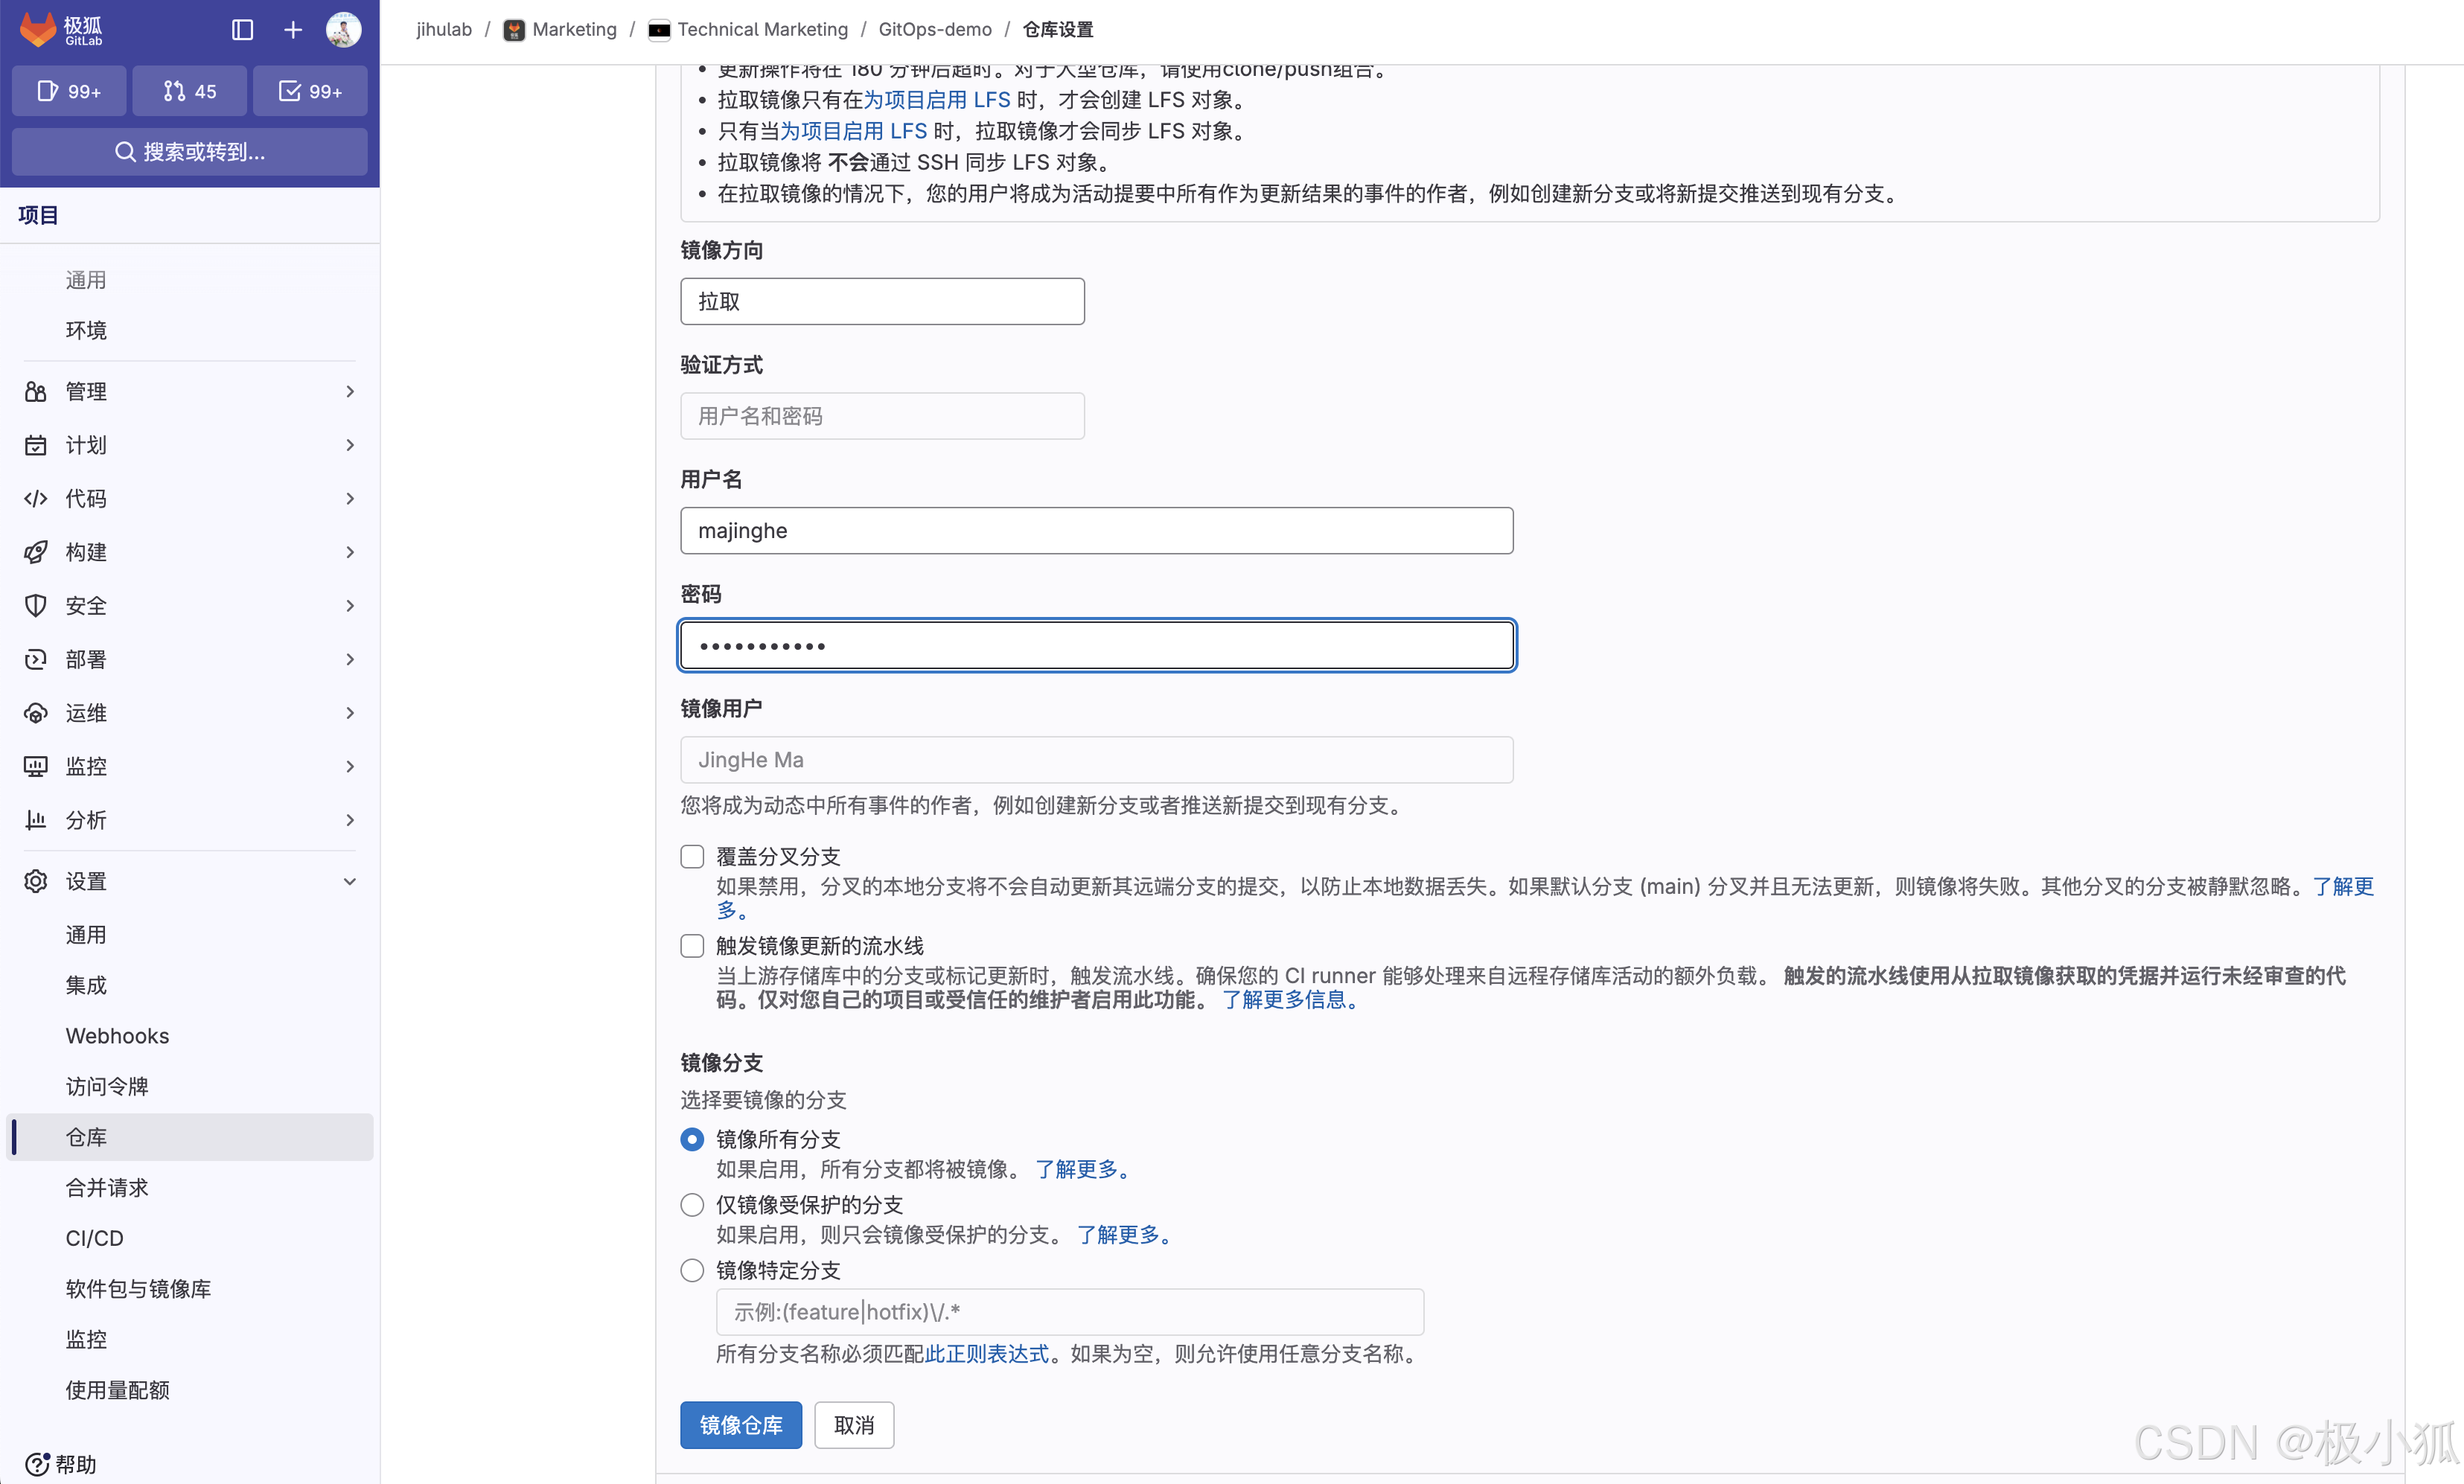Open merge requests counter showing 45

coord(189,91)
